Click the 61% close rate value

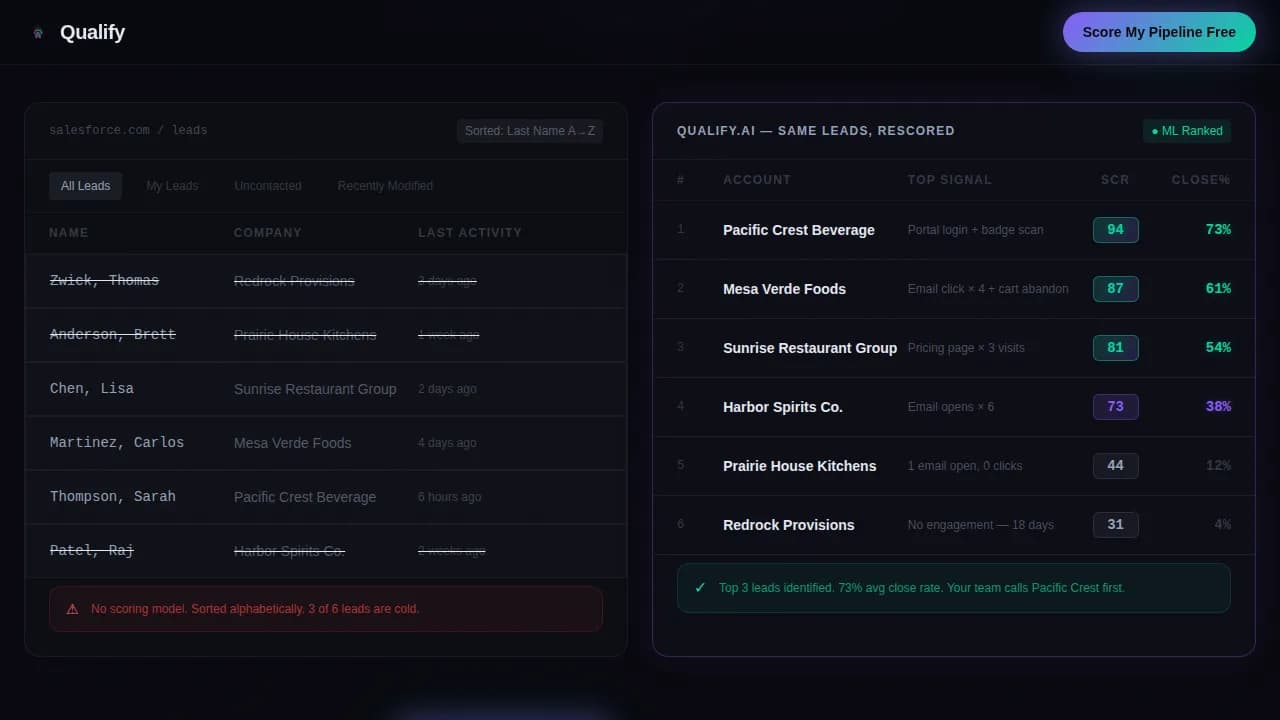coord(1218,289)
